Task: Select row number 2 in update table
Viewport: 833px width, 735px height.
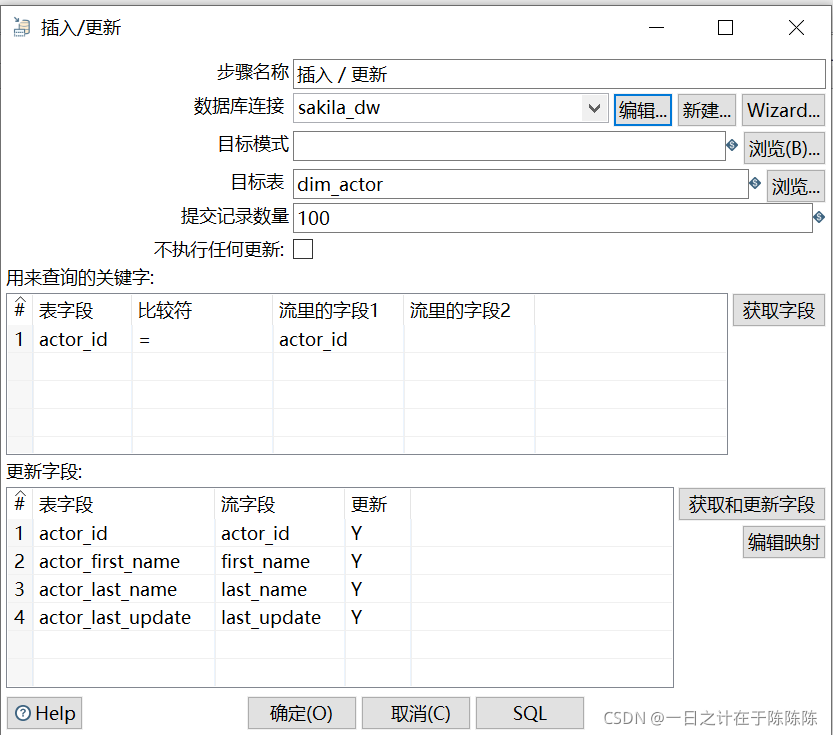Action: pyautogui.click(x=20, y=561)
